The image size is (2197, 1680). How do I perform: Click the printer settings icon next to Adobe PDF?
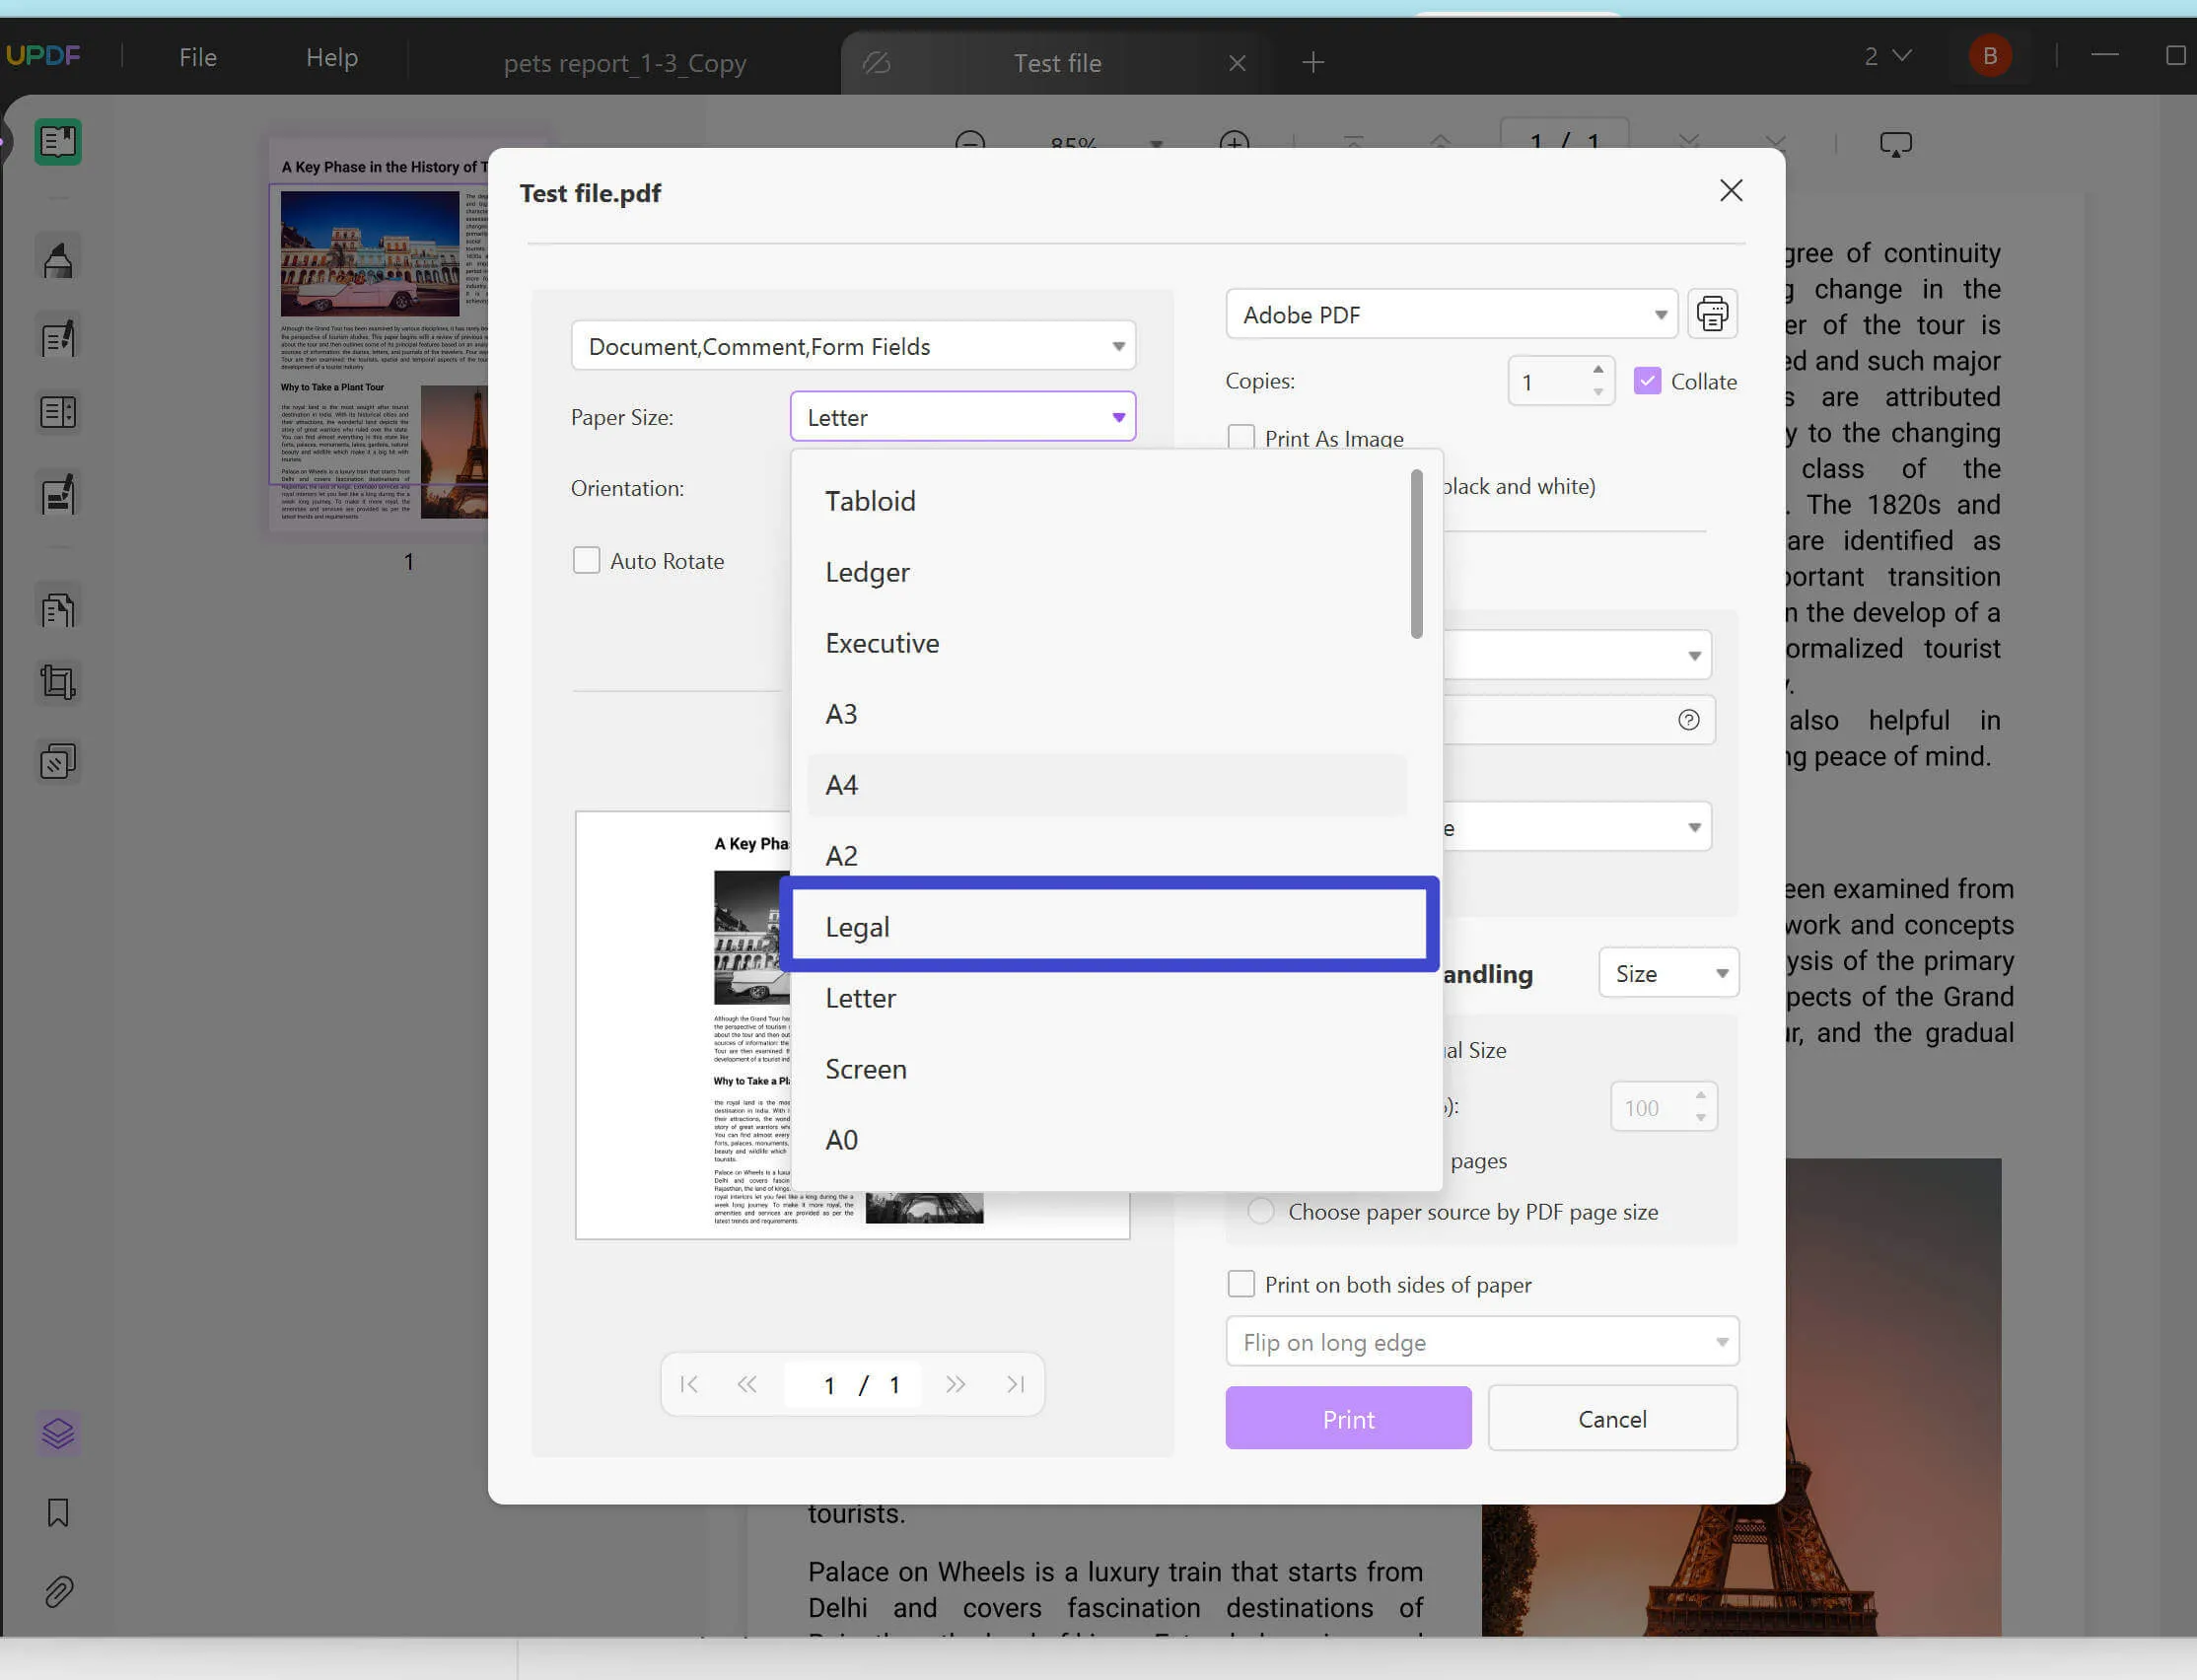click(x=1707, y=315)
